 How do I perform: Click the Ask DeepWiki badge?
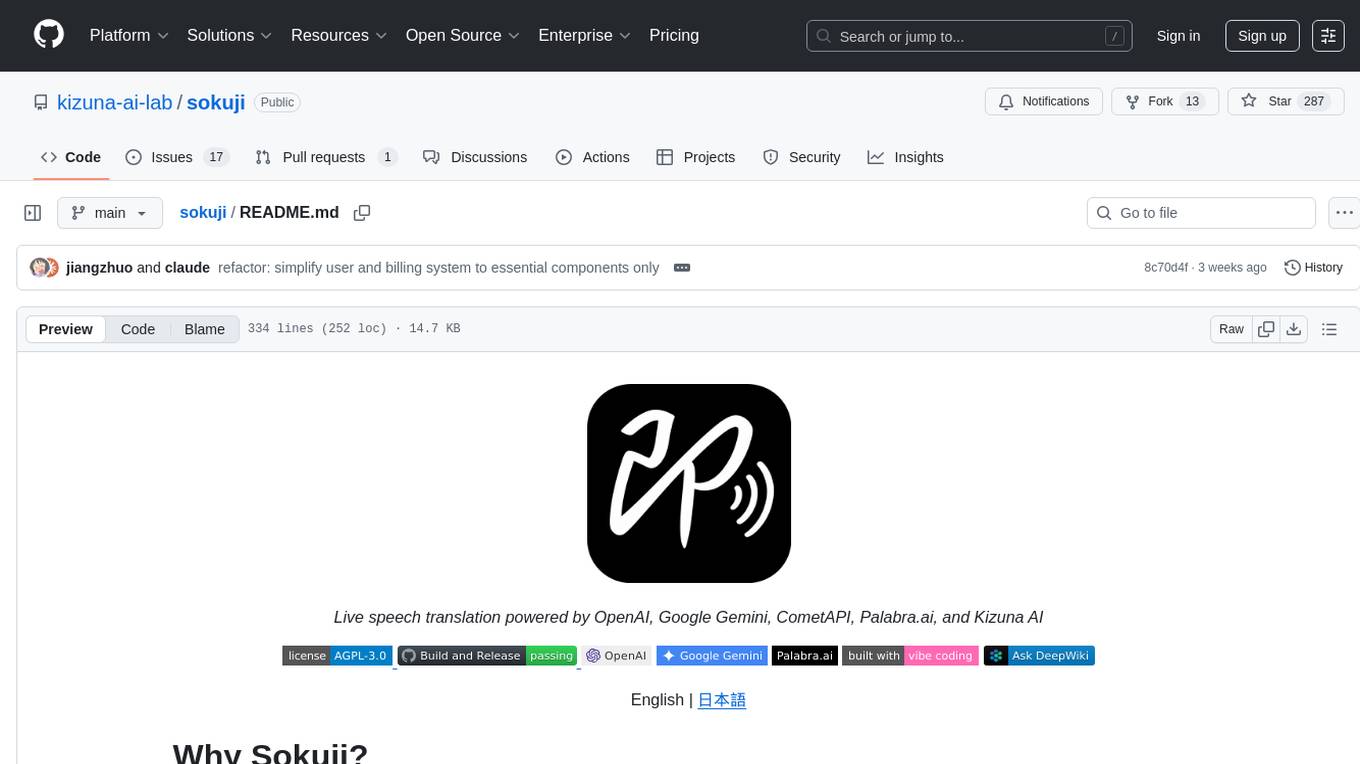pyautogui.click(x=1039, y=656)
